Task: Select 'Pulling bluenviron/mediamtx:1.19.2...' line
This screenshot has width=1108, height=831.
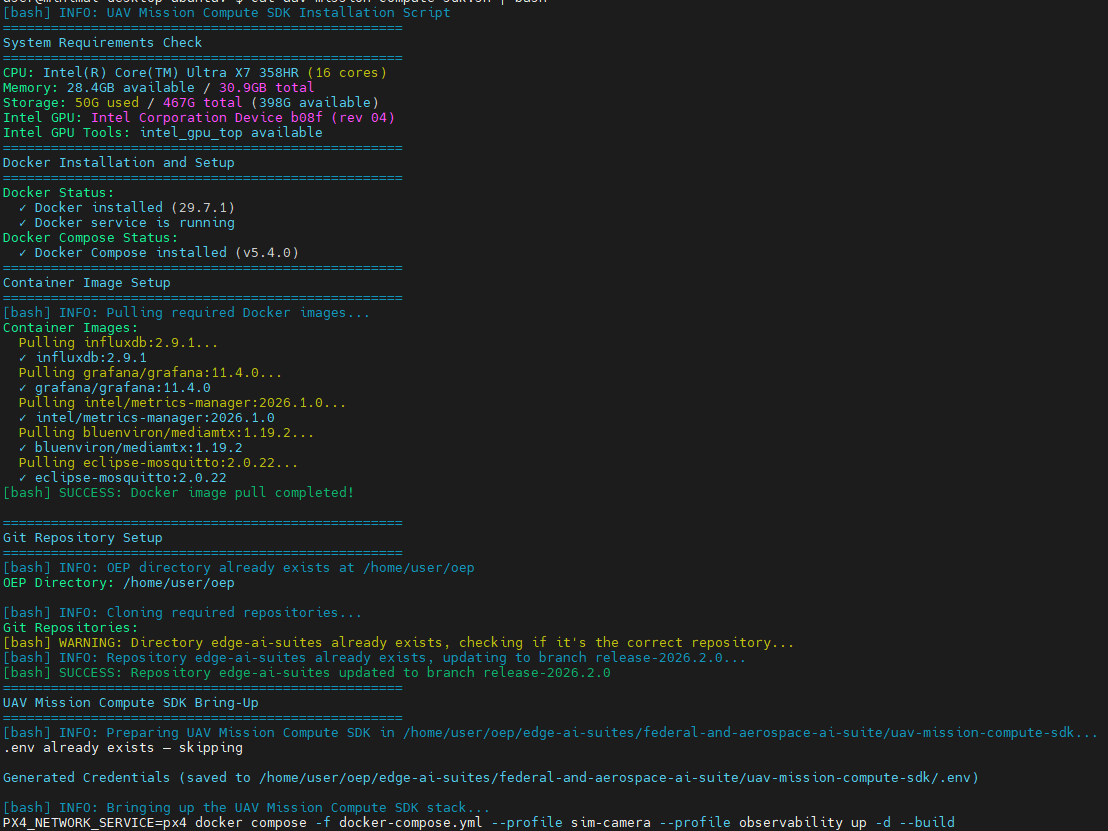Action: click(166, 433)
